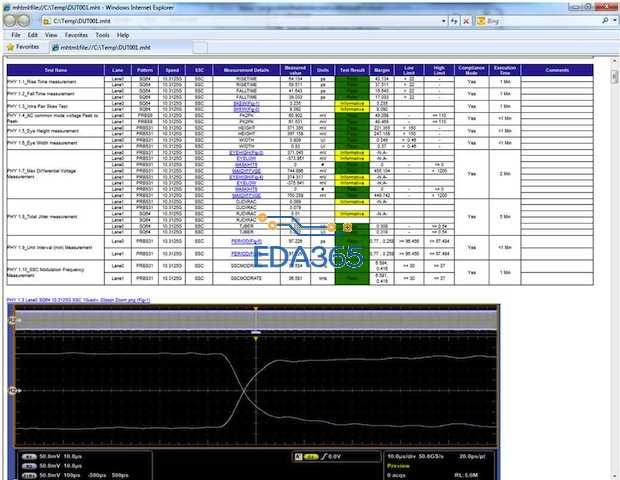
Task: Open the Lane0 MASKHITS link
Action: 246,165
